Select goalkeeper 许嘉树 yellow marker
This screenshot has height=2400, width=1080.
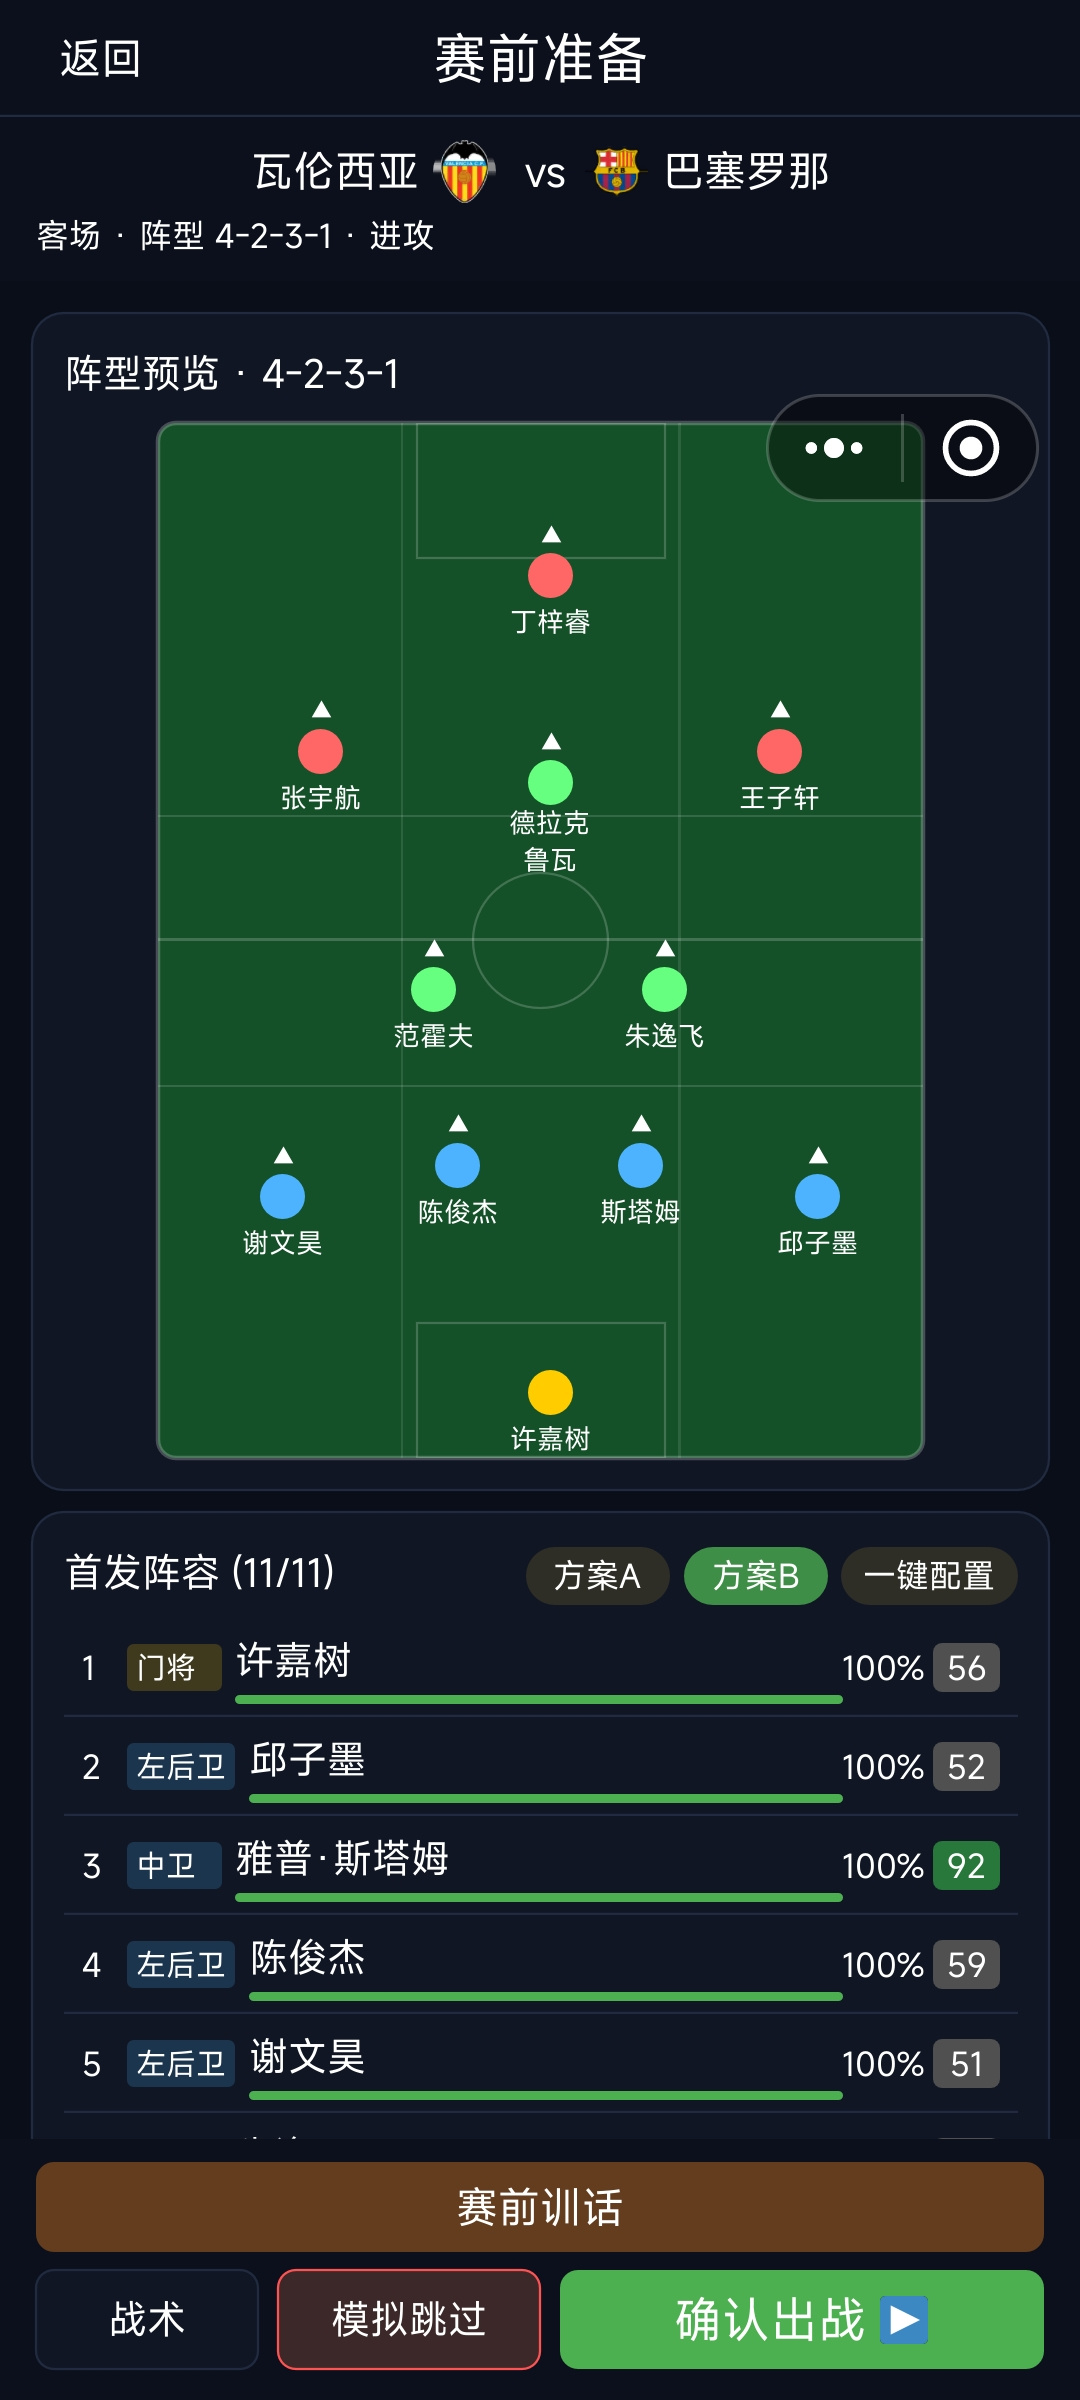550,1392
